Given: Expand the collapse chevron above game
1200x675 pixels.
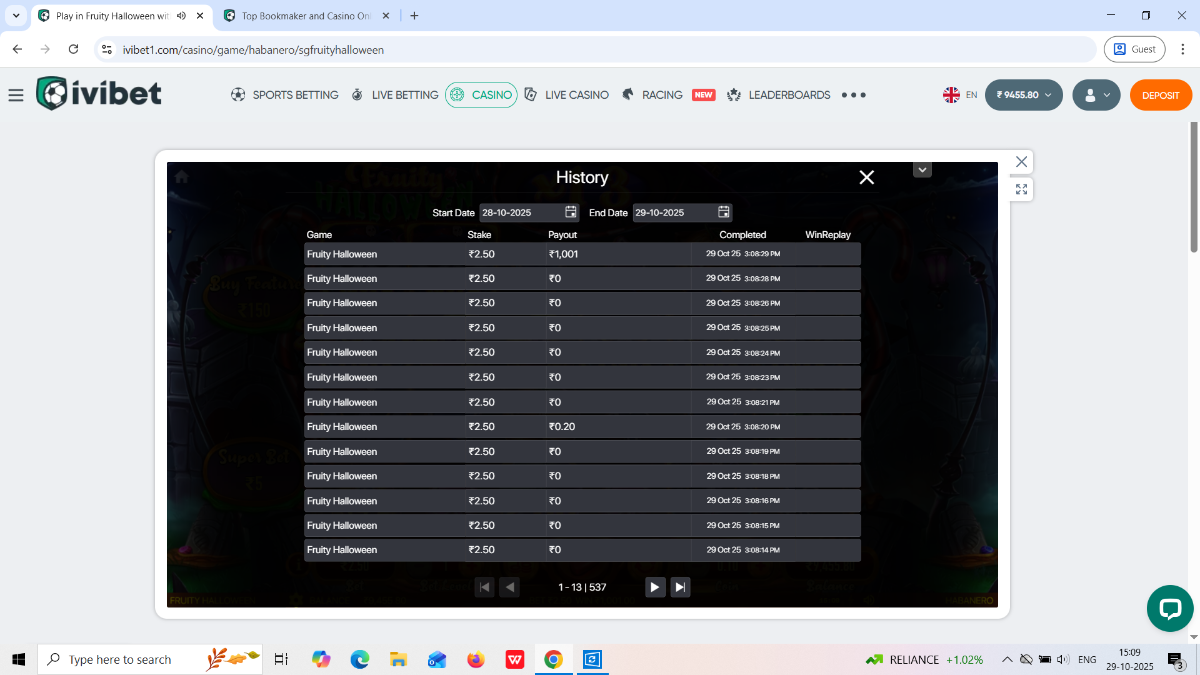Looking at the screenshot, I should click(x=923, y=170).
